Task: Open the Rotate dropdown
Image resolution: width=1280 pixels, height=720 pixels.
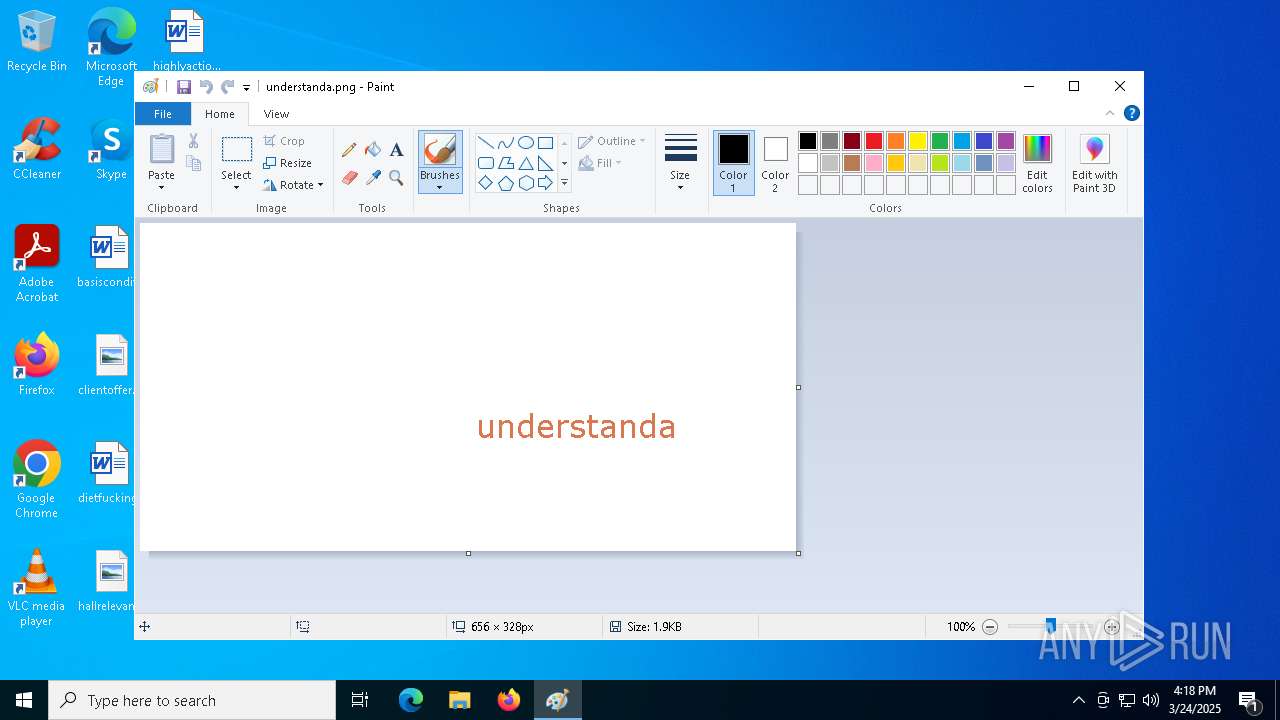Action: coord(293,185)
